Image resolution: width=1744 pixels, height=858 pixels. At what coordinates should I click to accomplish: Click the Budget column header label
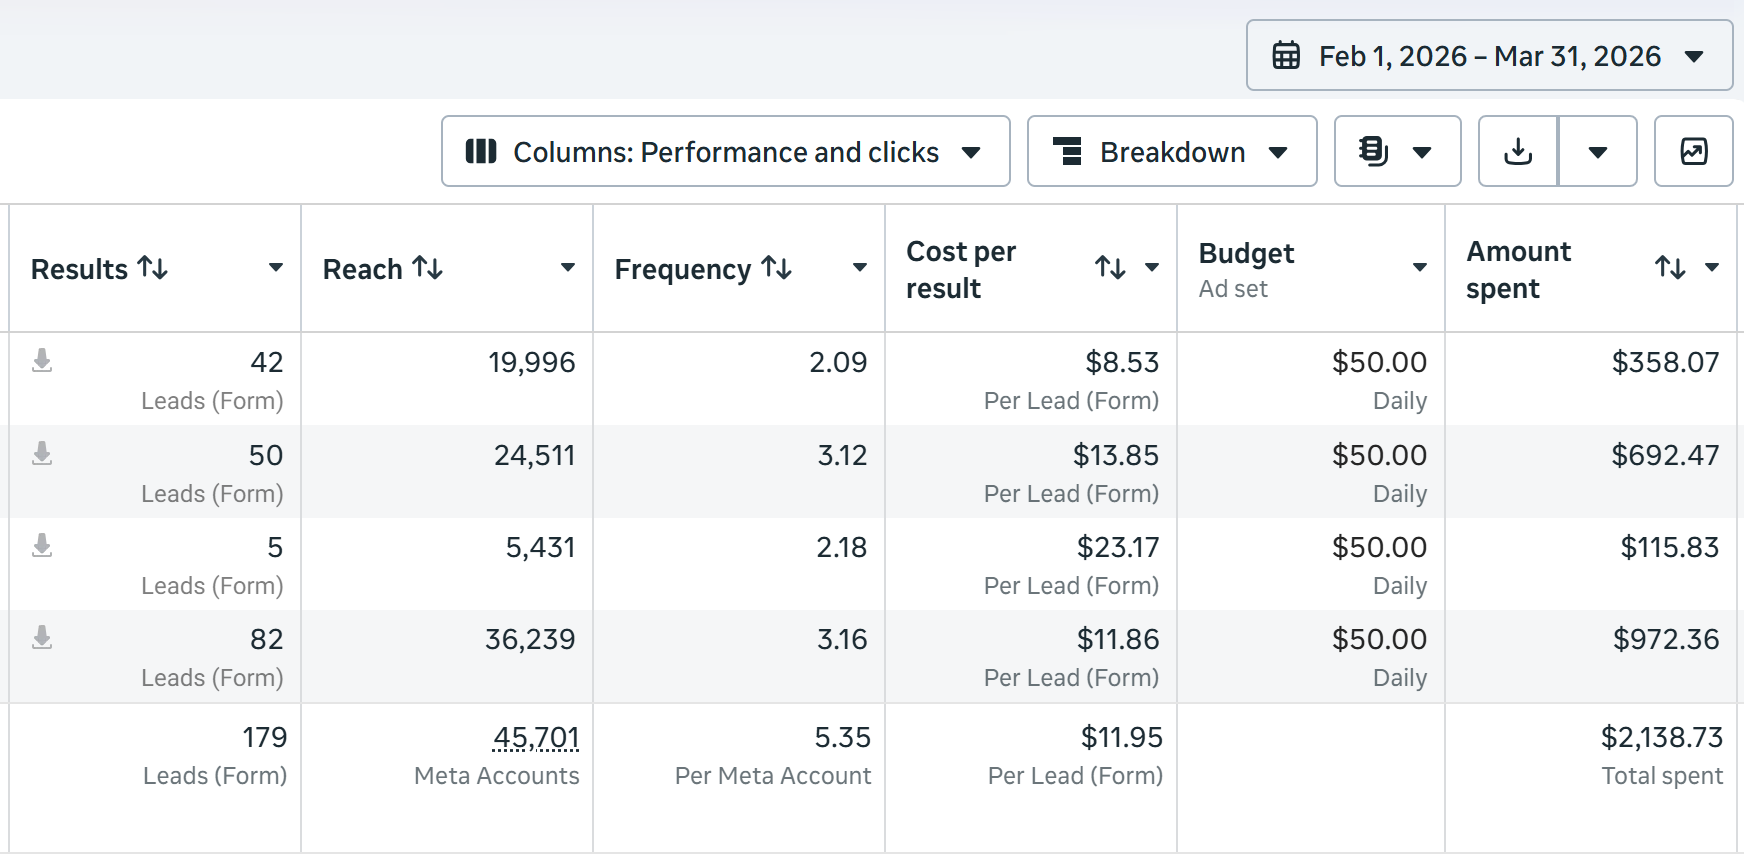[x=1246, y=253]
